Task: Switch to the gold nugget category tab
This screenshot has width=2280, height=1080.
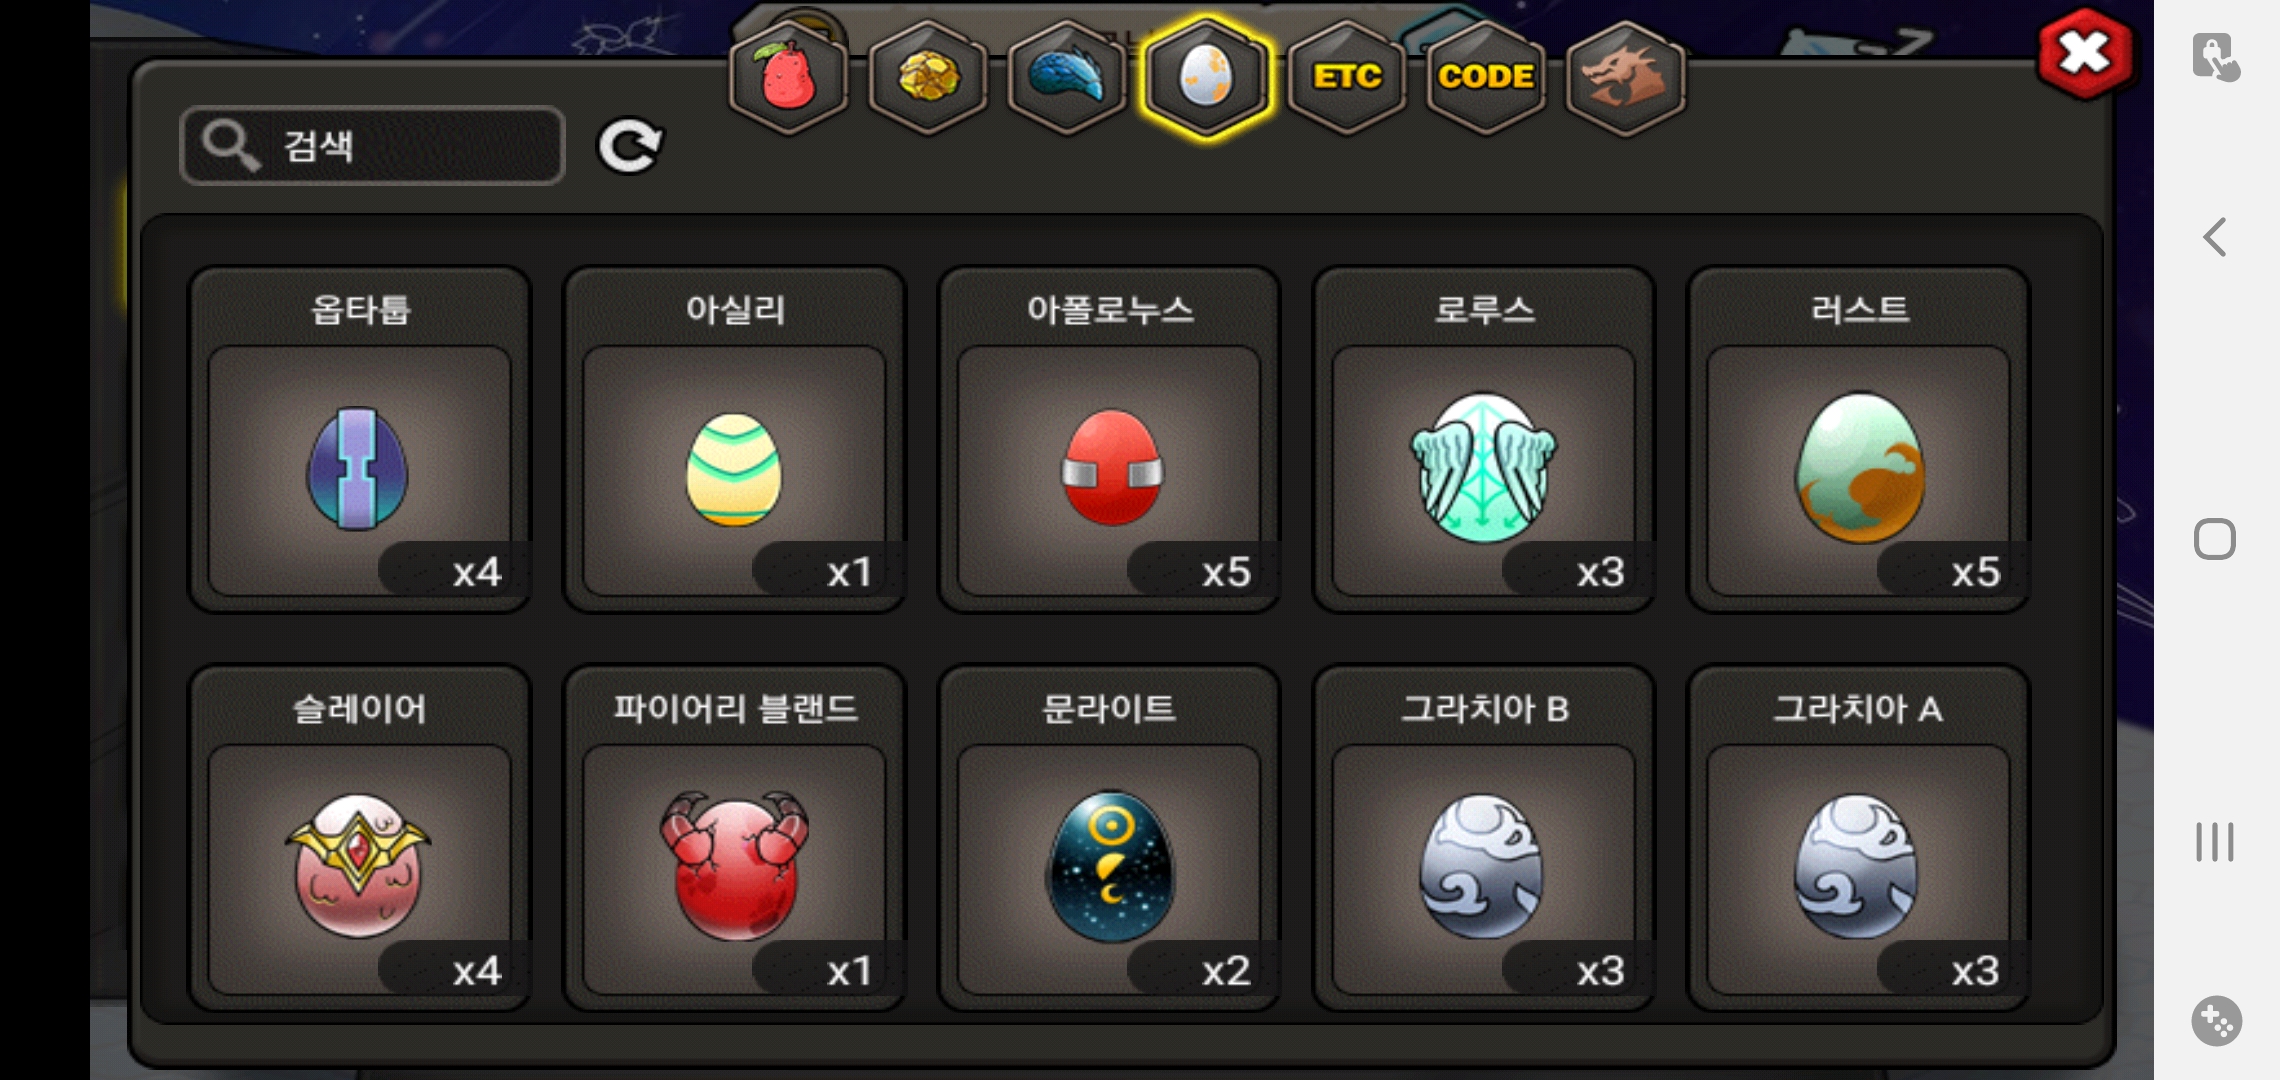Action: pos(928,78)
